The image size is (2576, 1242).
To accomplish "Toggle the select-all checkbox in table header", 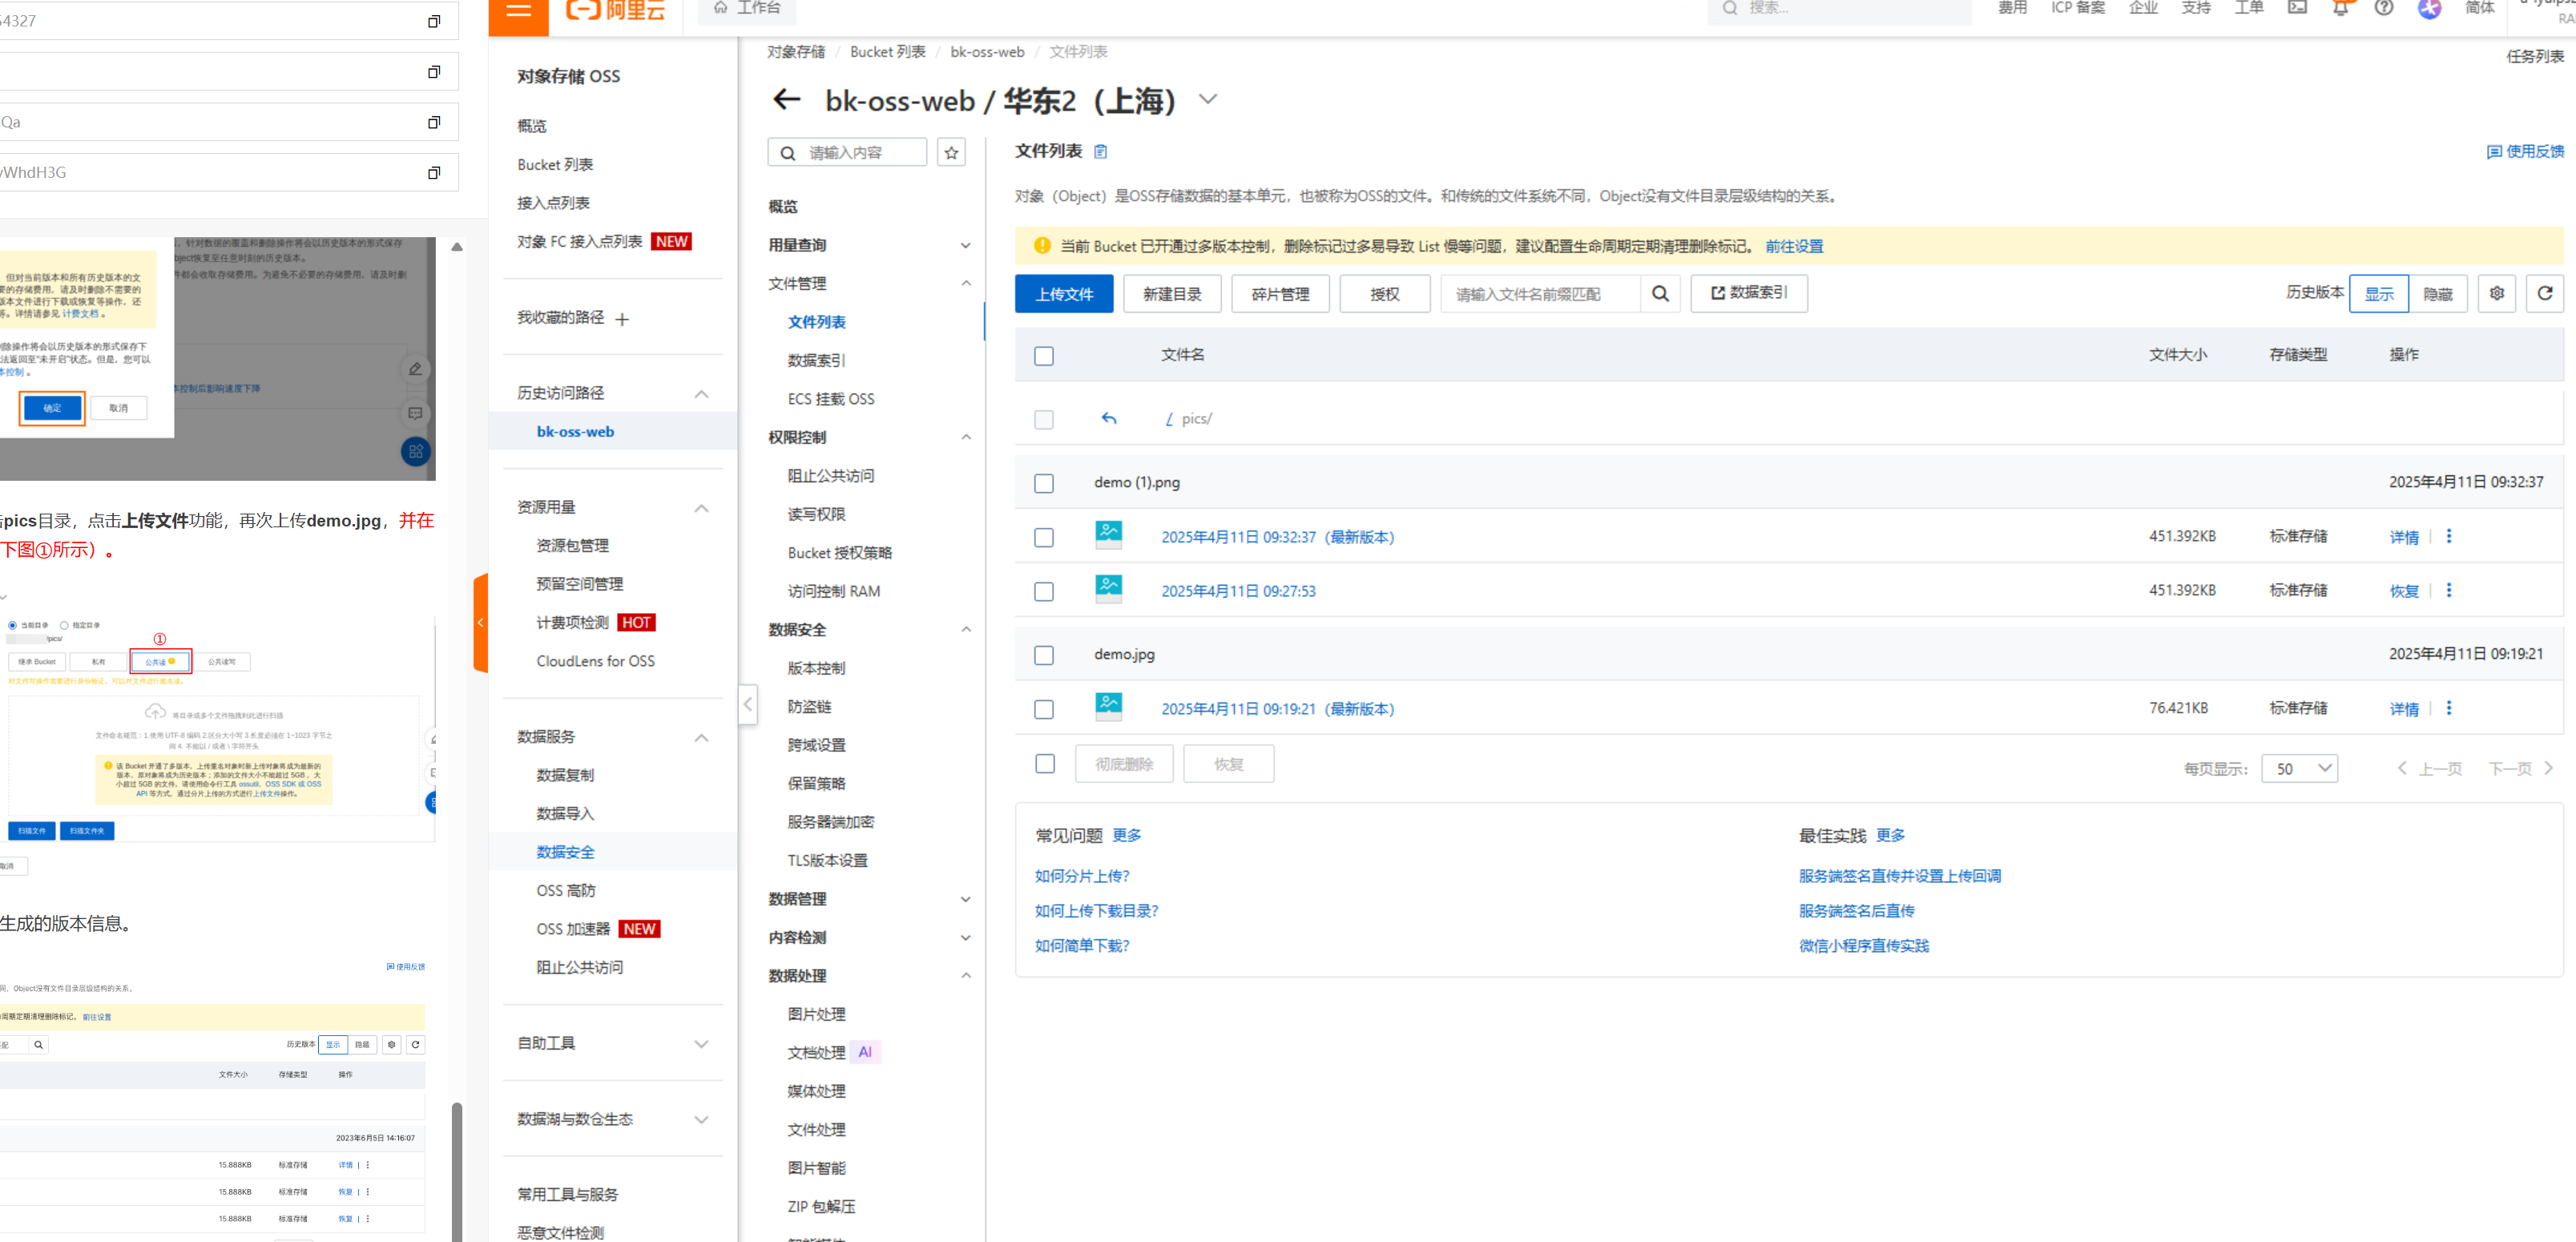I will tap(1044, 356).
